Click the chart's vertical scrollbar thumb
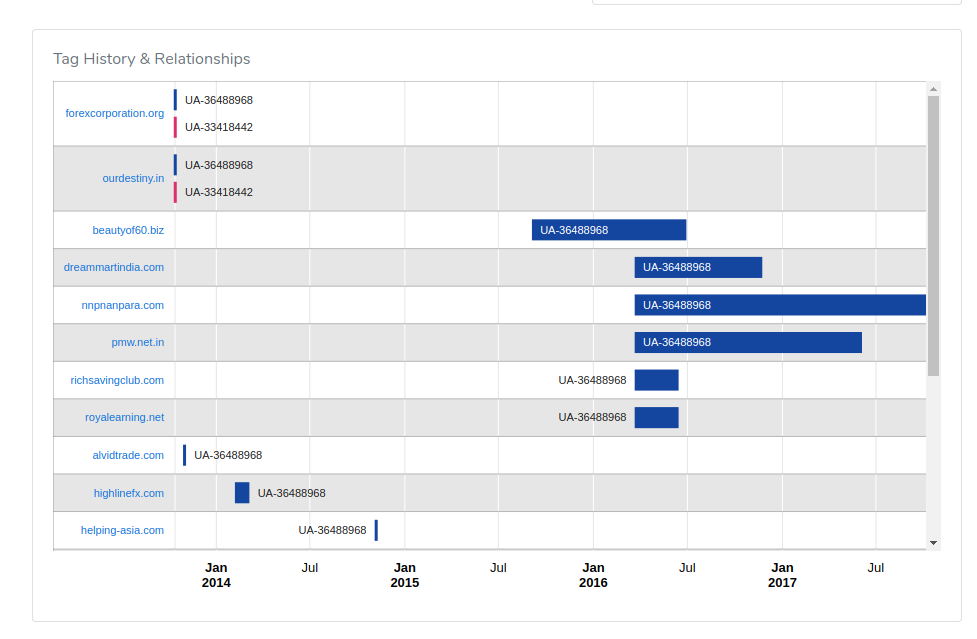Viewport: 977px width, 639px height. tap(933, 236)
